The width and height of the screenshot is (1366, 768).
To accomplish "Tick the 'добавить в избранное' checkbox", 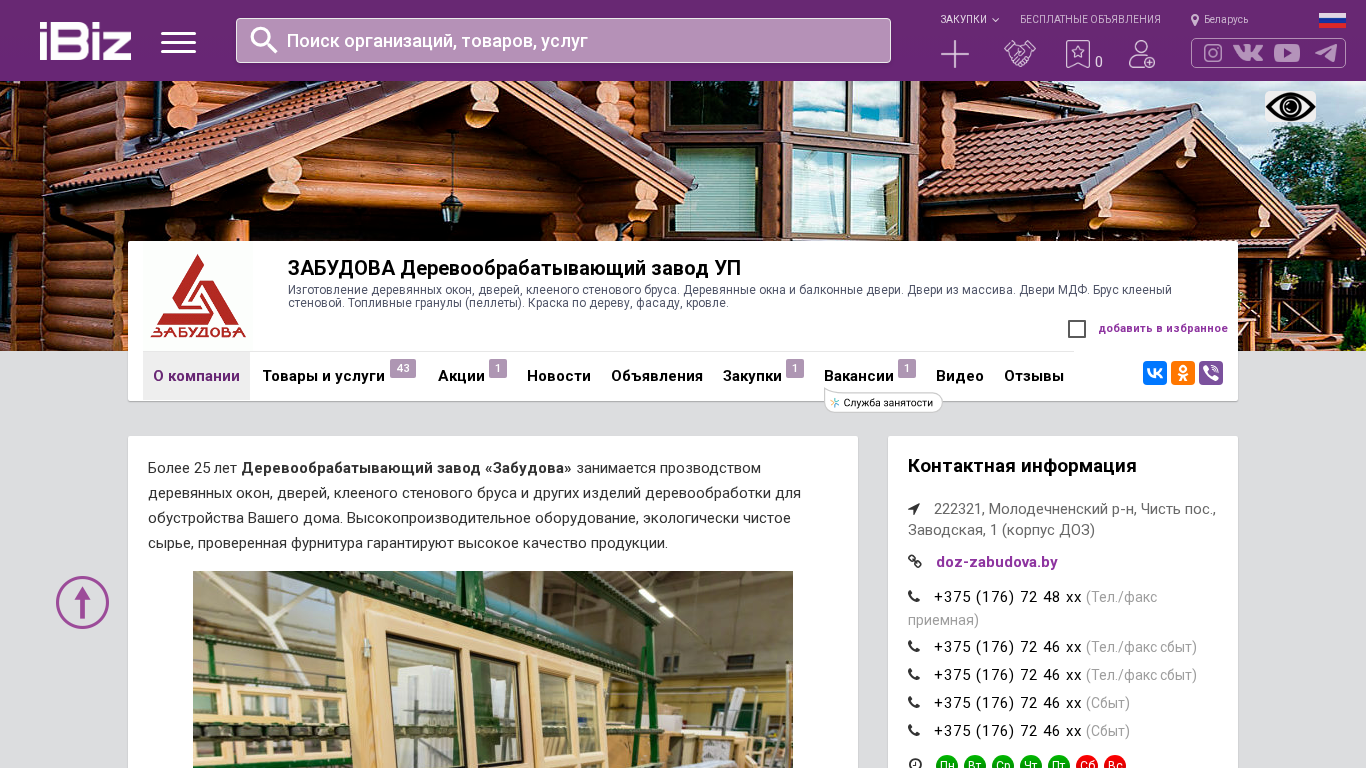I will 1077,329.
